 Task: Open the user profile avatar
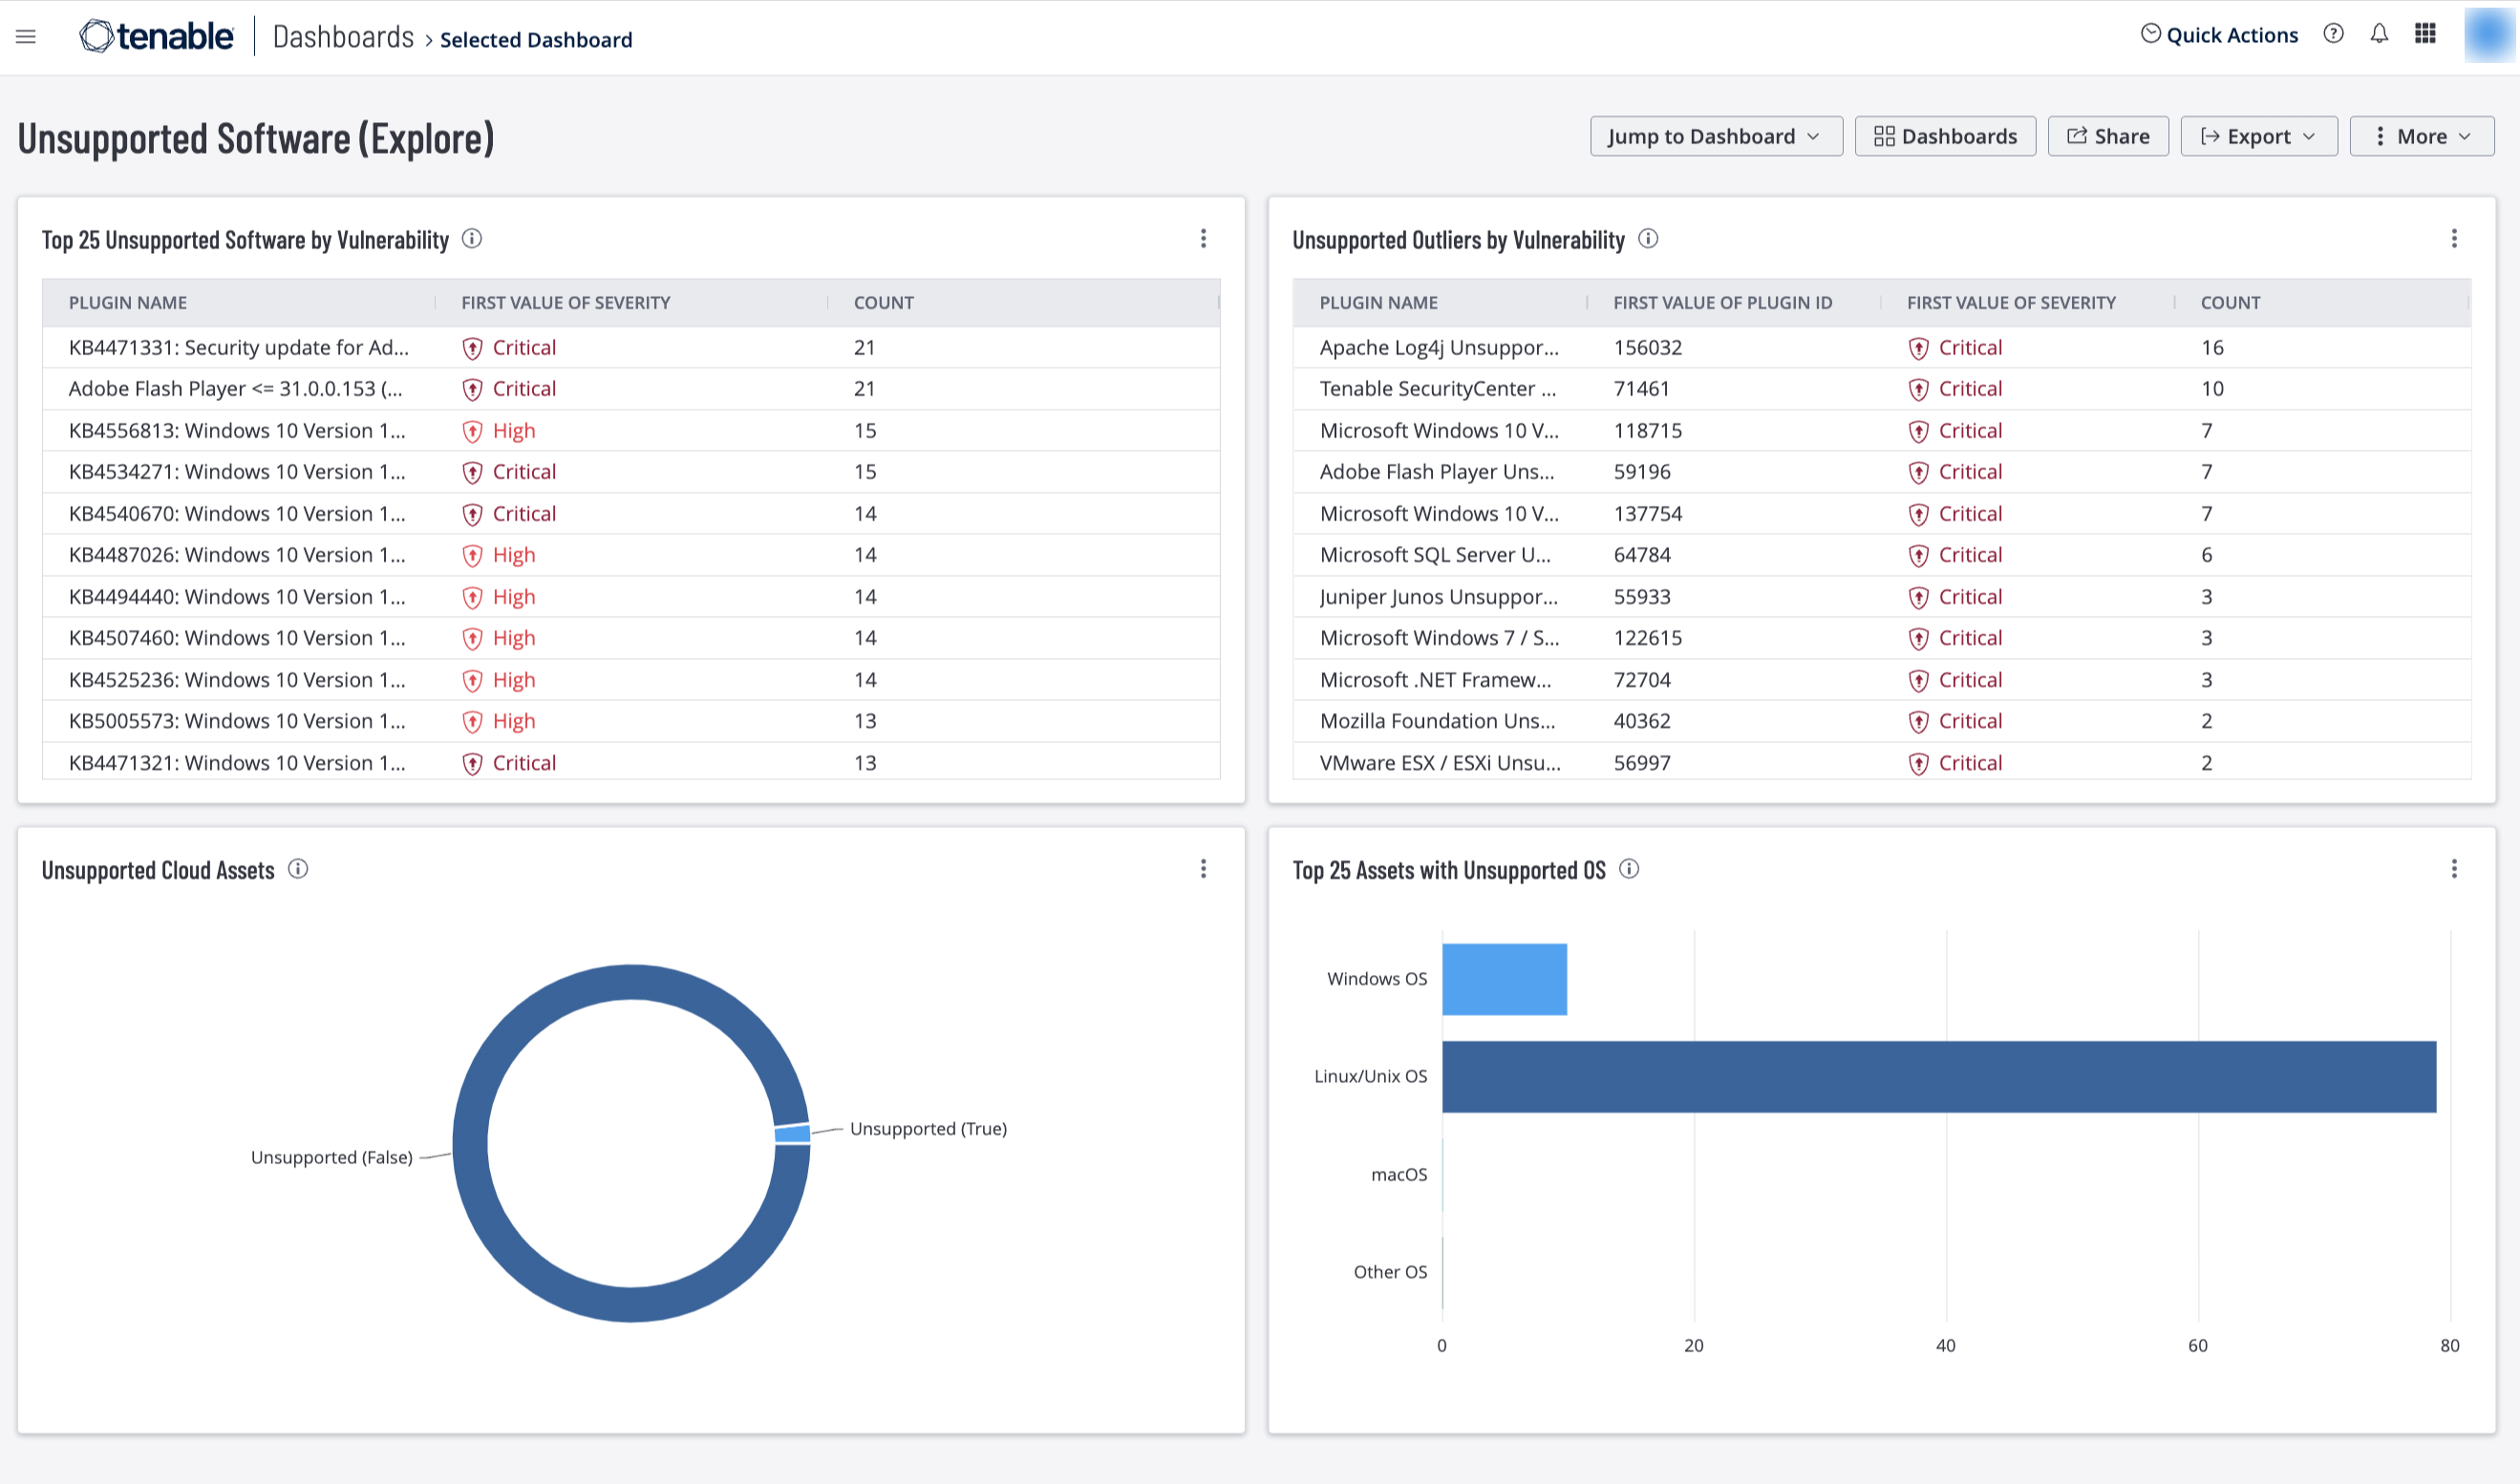[x=2489, y=35]
